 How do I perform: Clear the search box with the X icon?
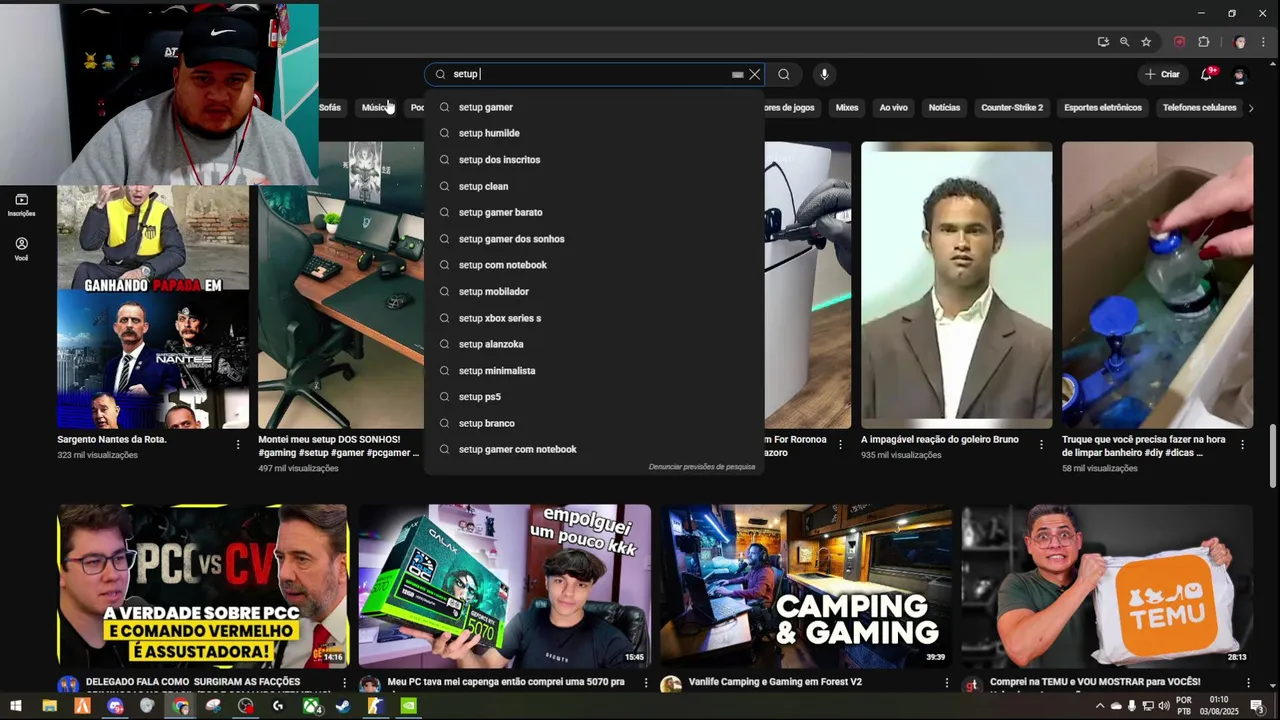pyautogui.click(x=755, y=74)
